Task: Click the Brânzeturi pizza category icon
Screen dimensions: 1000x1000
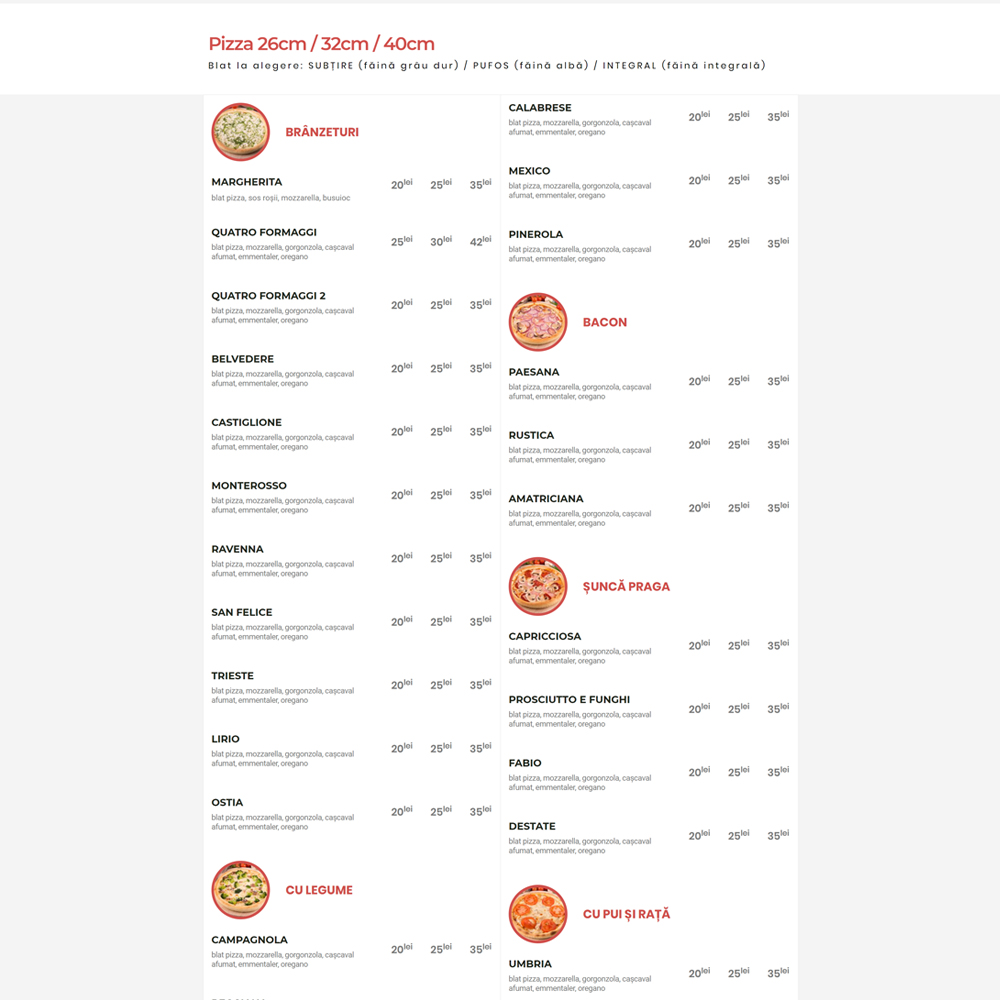Action: pos(240,132)
